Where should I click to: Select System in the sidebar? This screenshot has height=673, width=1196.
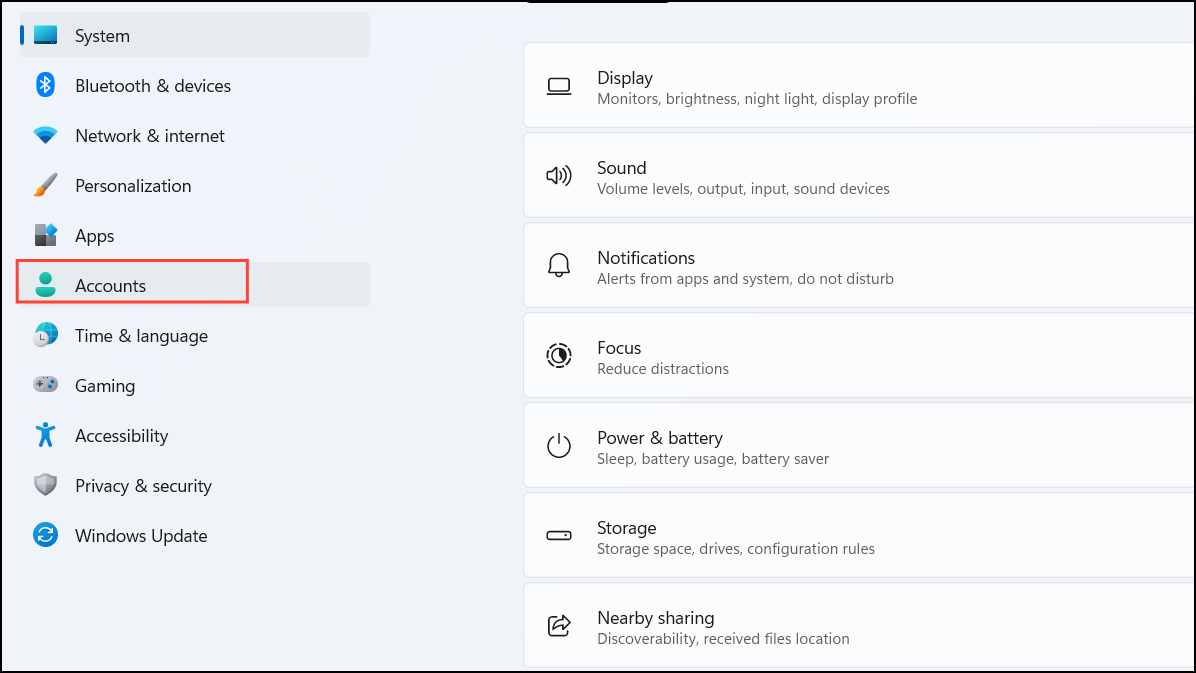click(102, 36)
